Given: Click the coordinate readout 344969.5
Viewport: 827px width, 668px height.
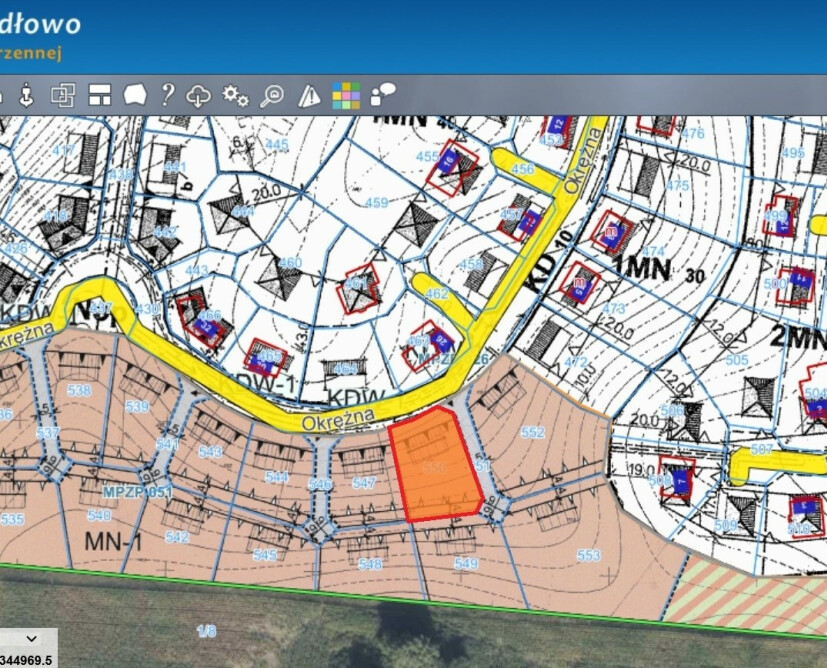Looking at the screenshot, I should [26, 661].
